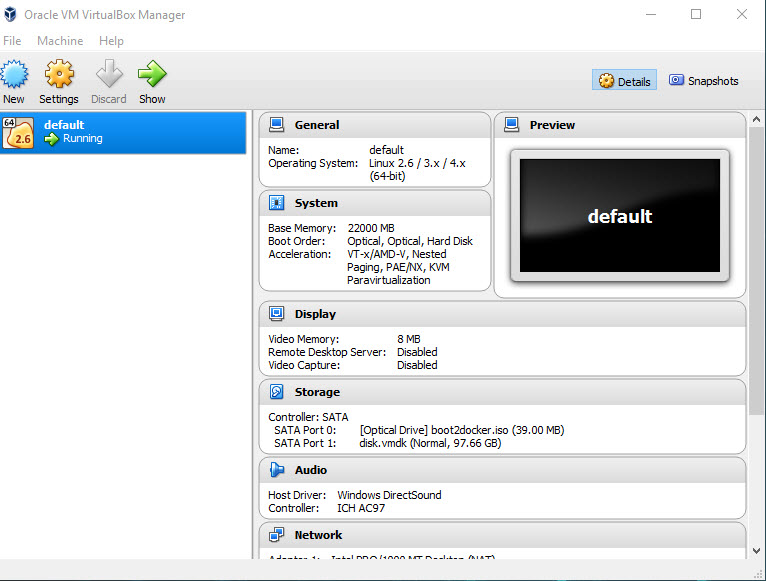Click the Discard toolbar icon
The width and height of the screenshot is (766, 581).
(108, 75)
